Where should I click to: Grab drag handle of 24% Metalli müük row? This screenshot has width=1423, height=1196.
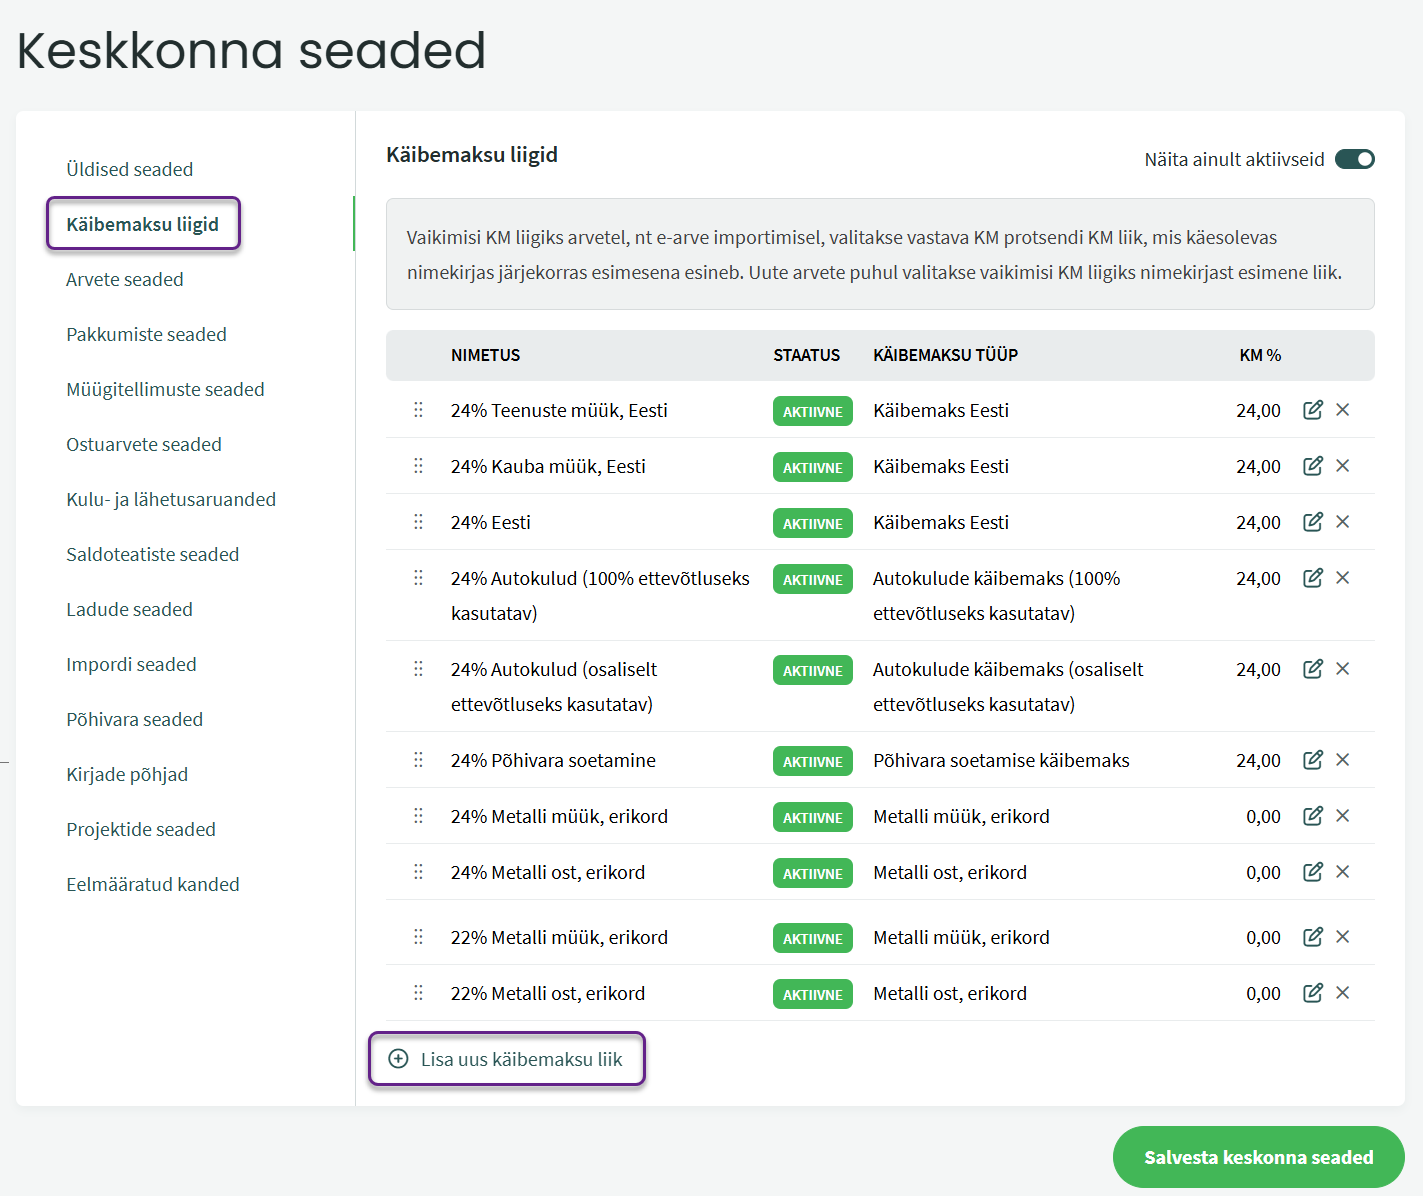pos(418,816)
